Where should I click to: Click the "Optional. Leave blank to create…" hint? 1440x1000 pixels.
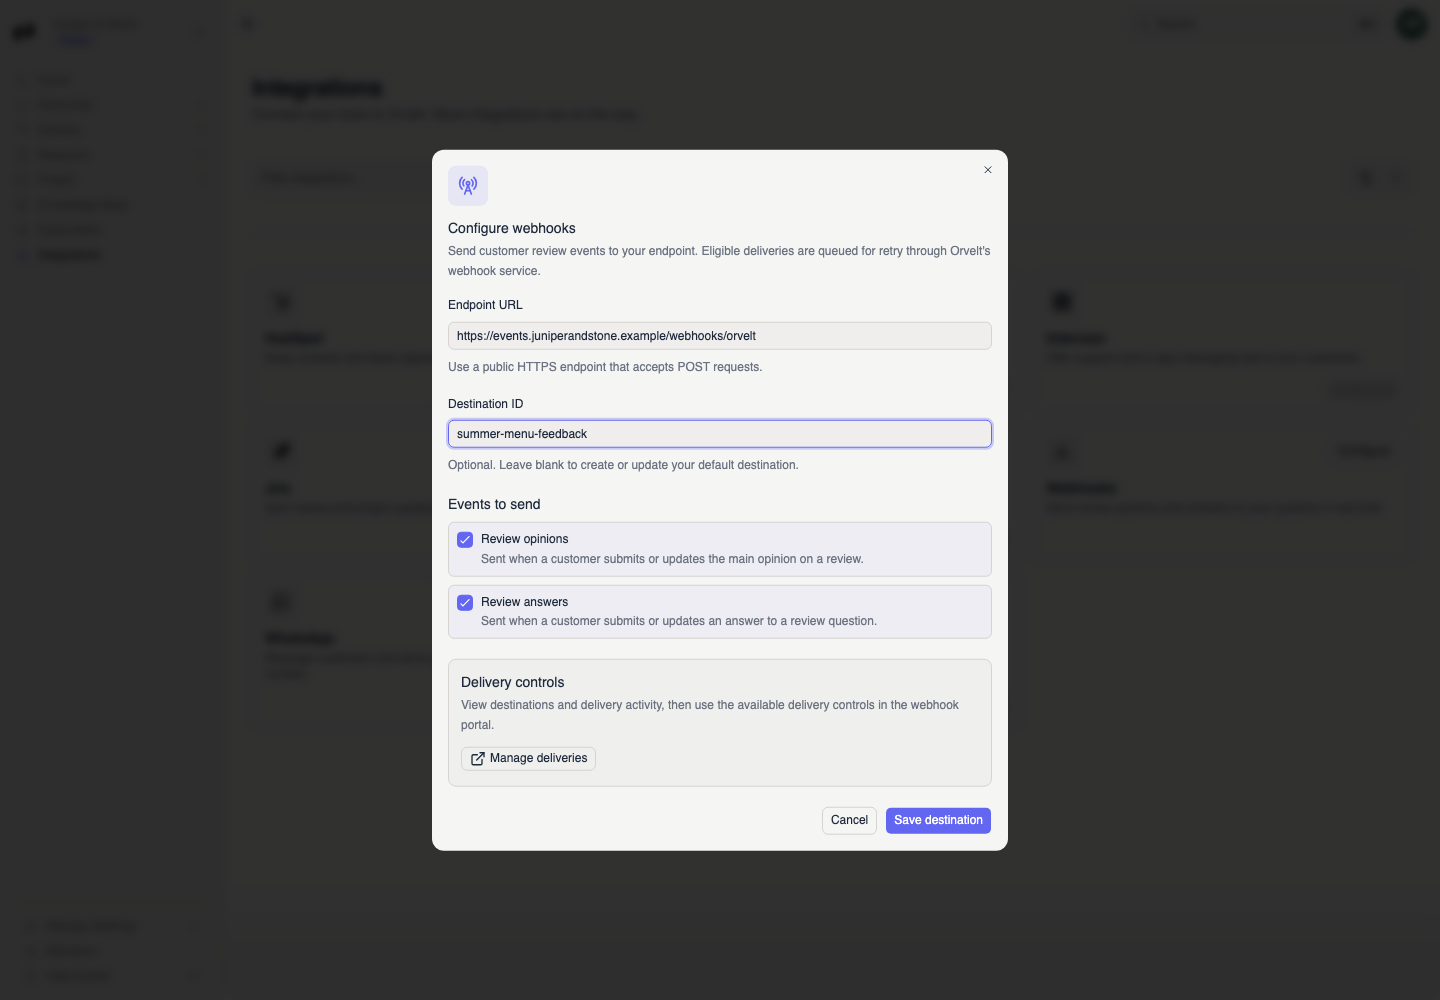click(623, 465)
